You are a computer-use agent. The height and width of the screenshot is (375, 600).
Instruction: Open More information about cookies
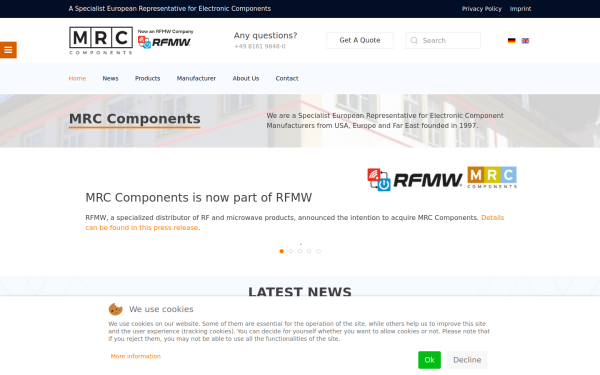135,356
